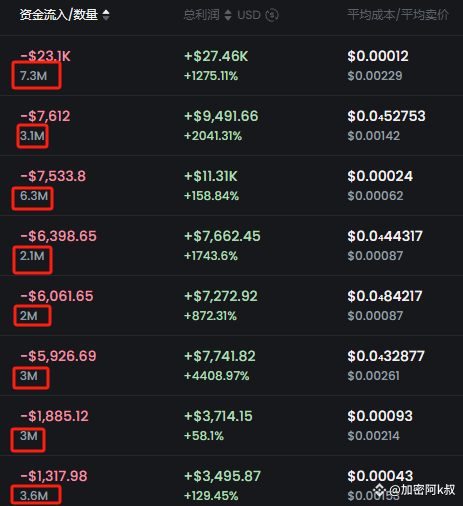Click the $0.00093 average cost
This screenshot has width=463, height=506.
[380, 416]
